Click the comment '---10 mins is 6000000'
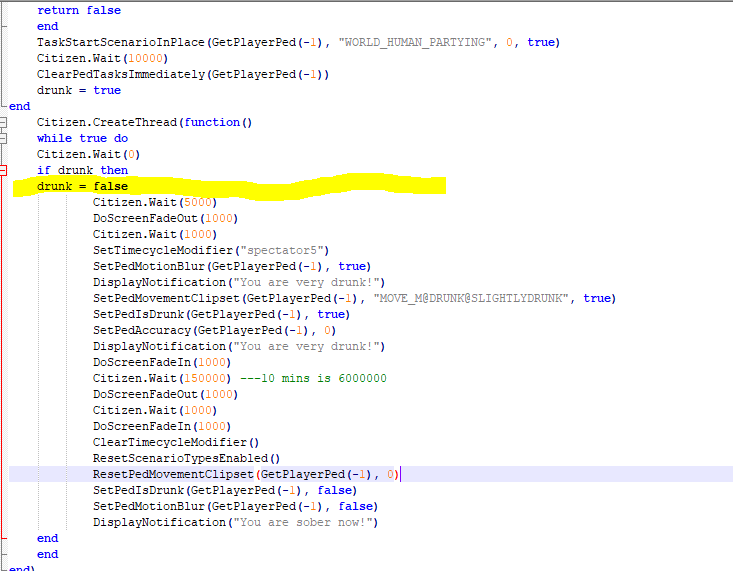The width and height of the screenshot is (733, 571). [313, 378]
